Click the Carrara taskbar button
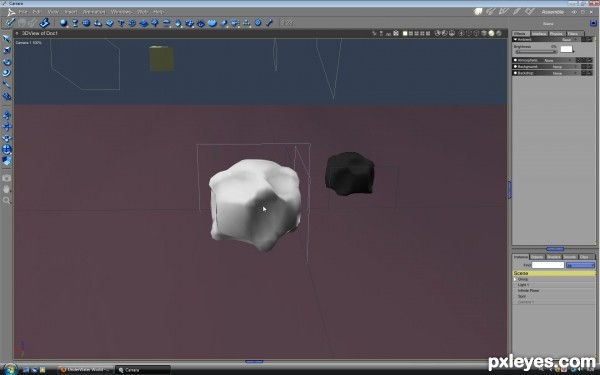The height and width of the screenshot is (375, 600). [142, 370]
